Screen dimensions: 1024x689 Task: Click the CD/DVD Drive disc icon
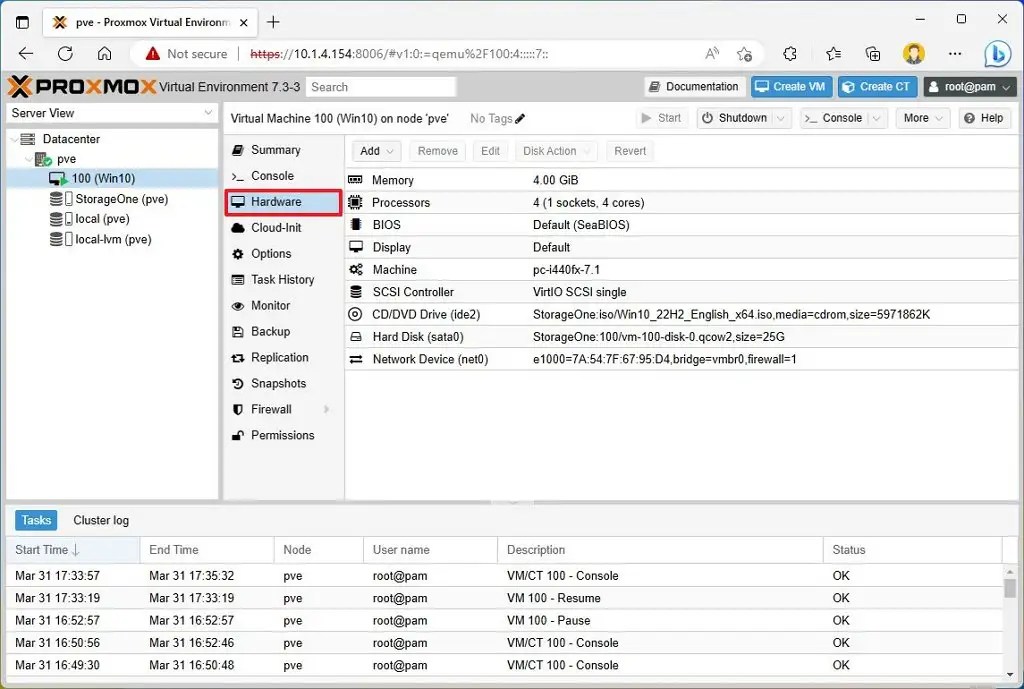[357, 313]
